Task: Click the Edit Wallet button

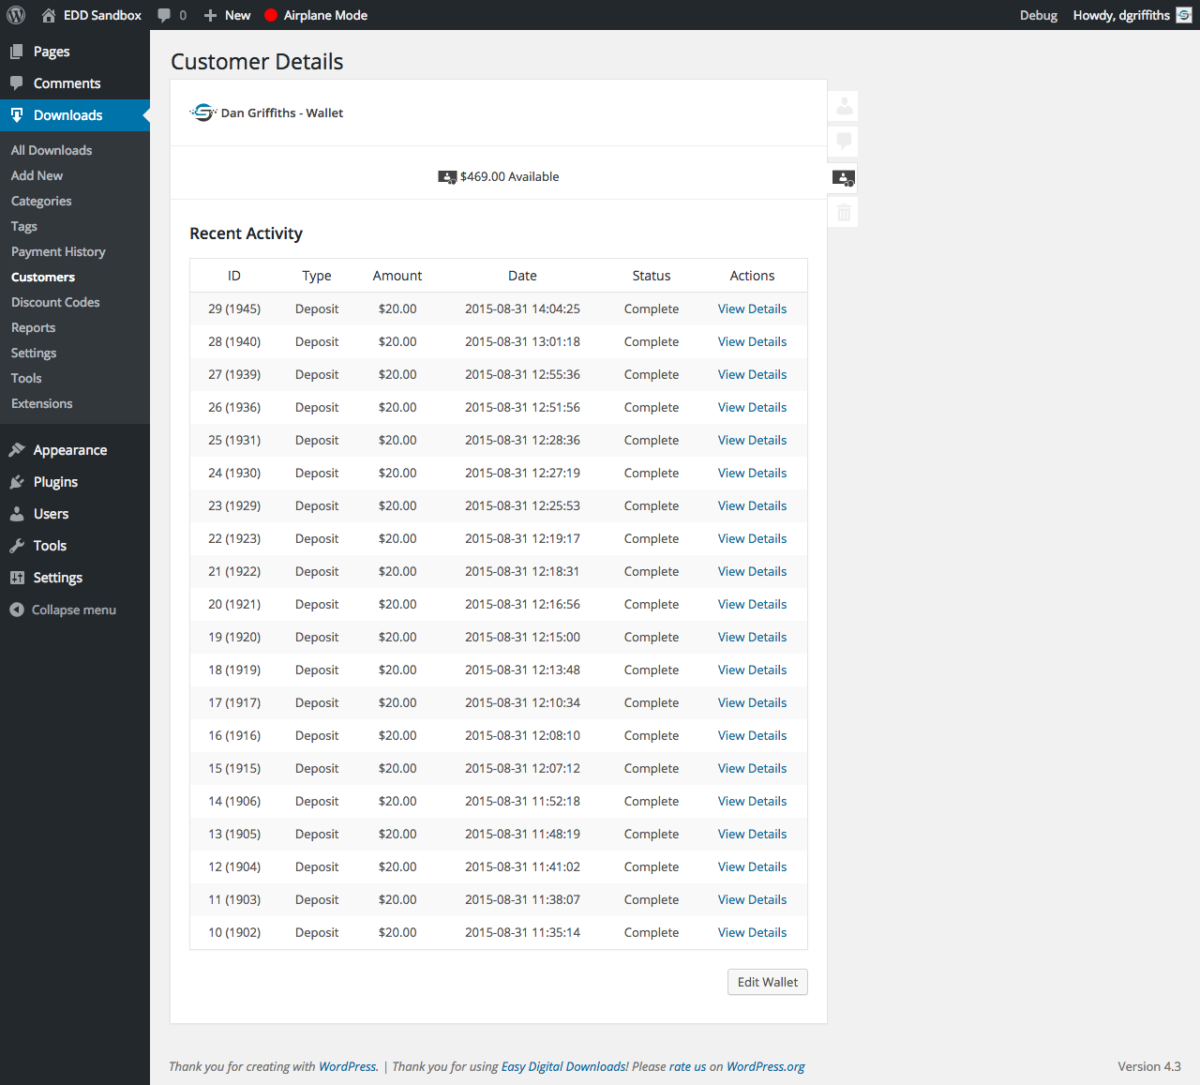Action: pyautogui.click(x=767, y=982)
